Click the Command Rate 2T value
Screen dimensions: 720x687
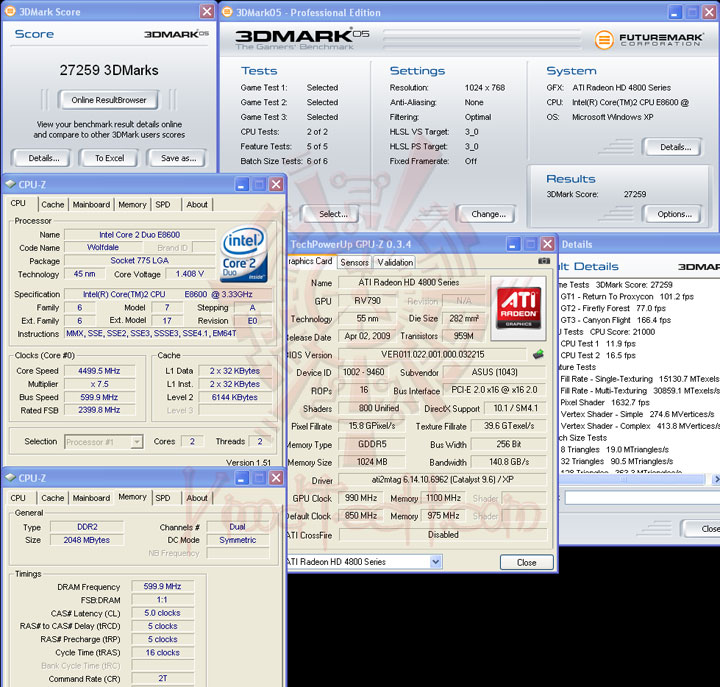tap(163, 678)
